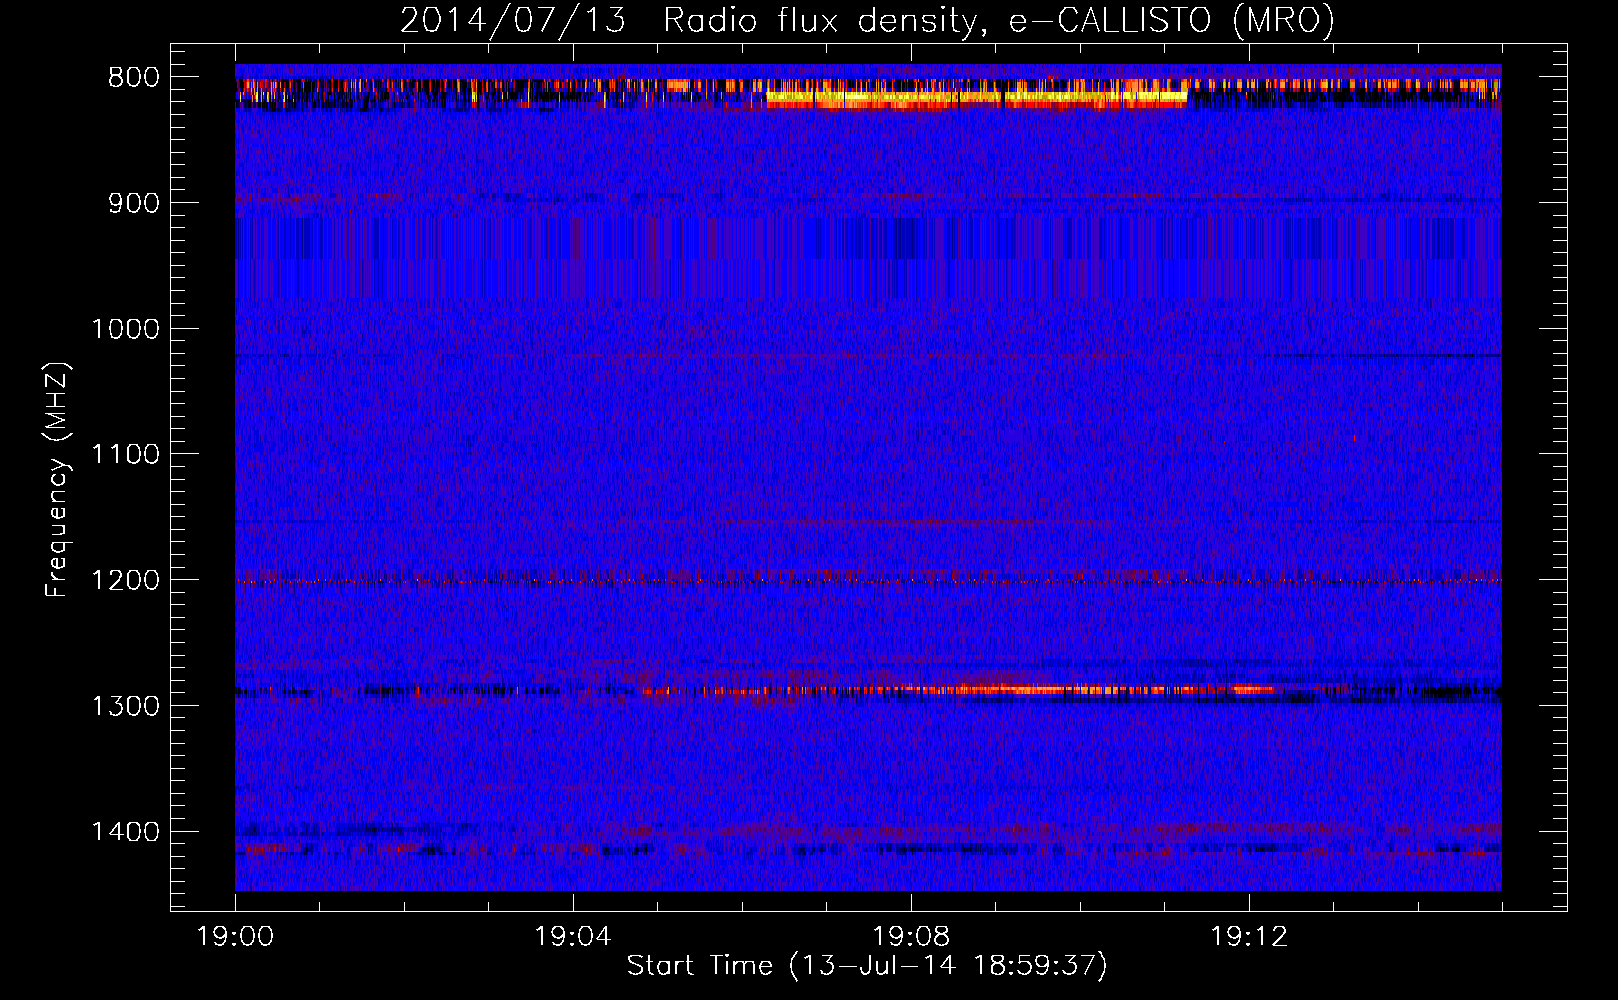Click the 1100 frequency tick label
This screenshot has width=1618, height=1000.
point(125,455)
